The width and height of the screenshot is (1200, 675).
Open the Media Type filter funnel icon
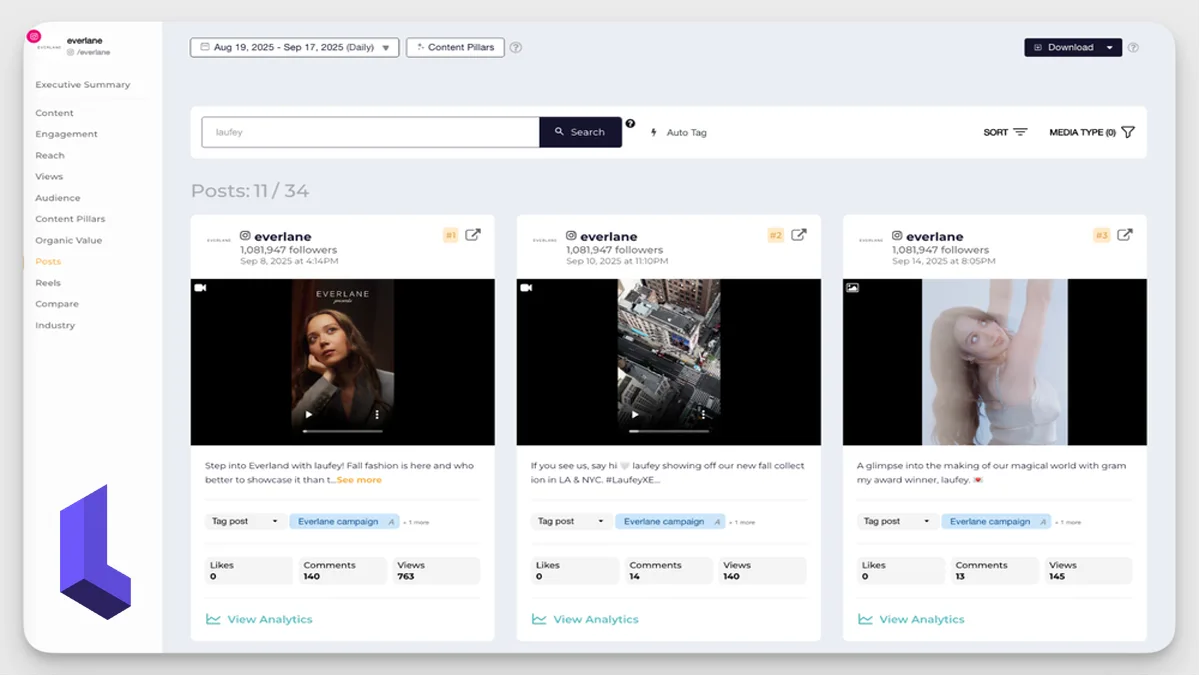[1128, 131]
